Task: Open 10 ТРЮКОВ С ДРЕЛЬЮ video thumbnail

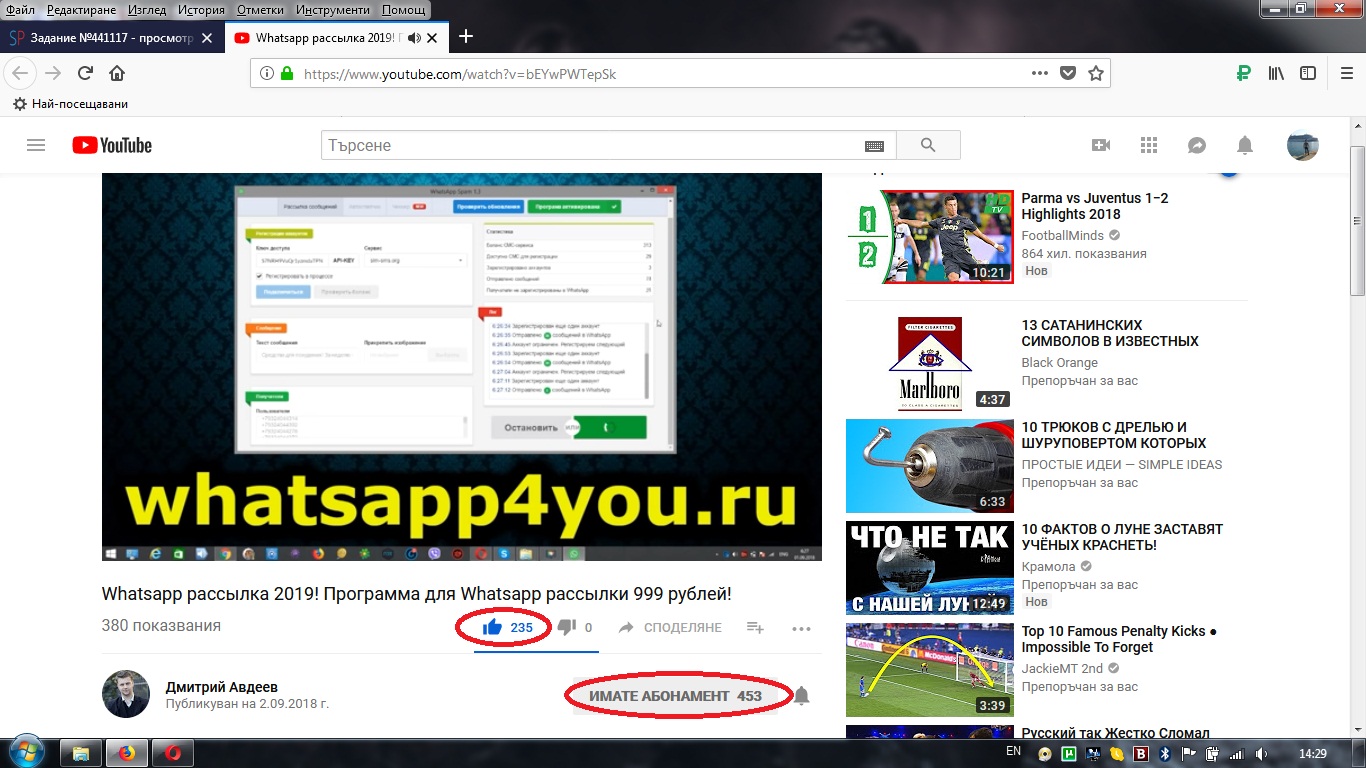Action: [x=930, y=465]
